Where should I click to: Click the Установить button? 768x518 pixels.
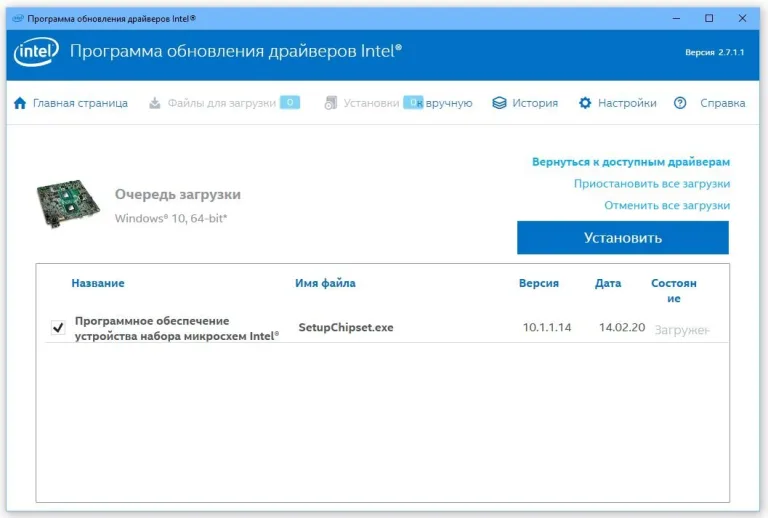coord(623,237)
